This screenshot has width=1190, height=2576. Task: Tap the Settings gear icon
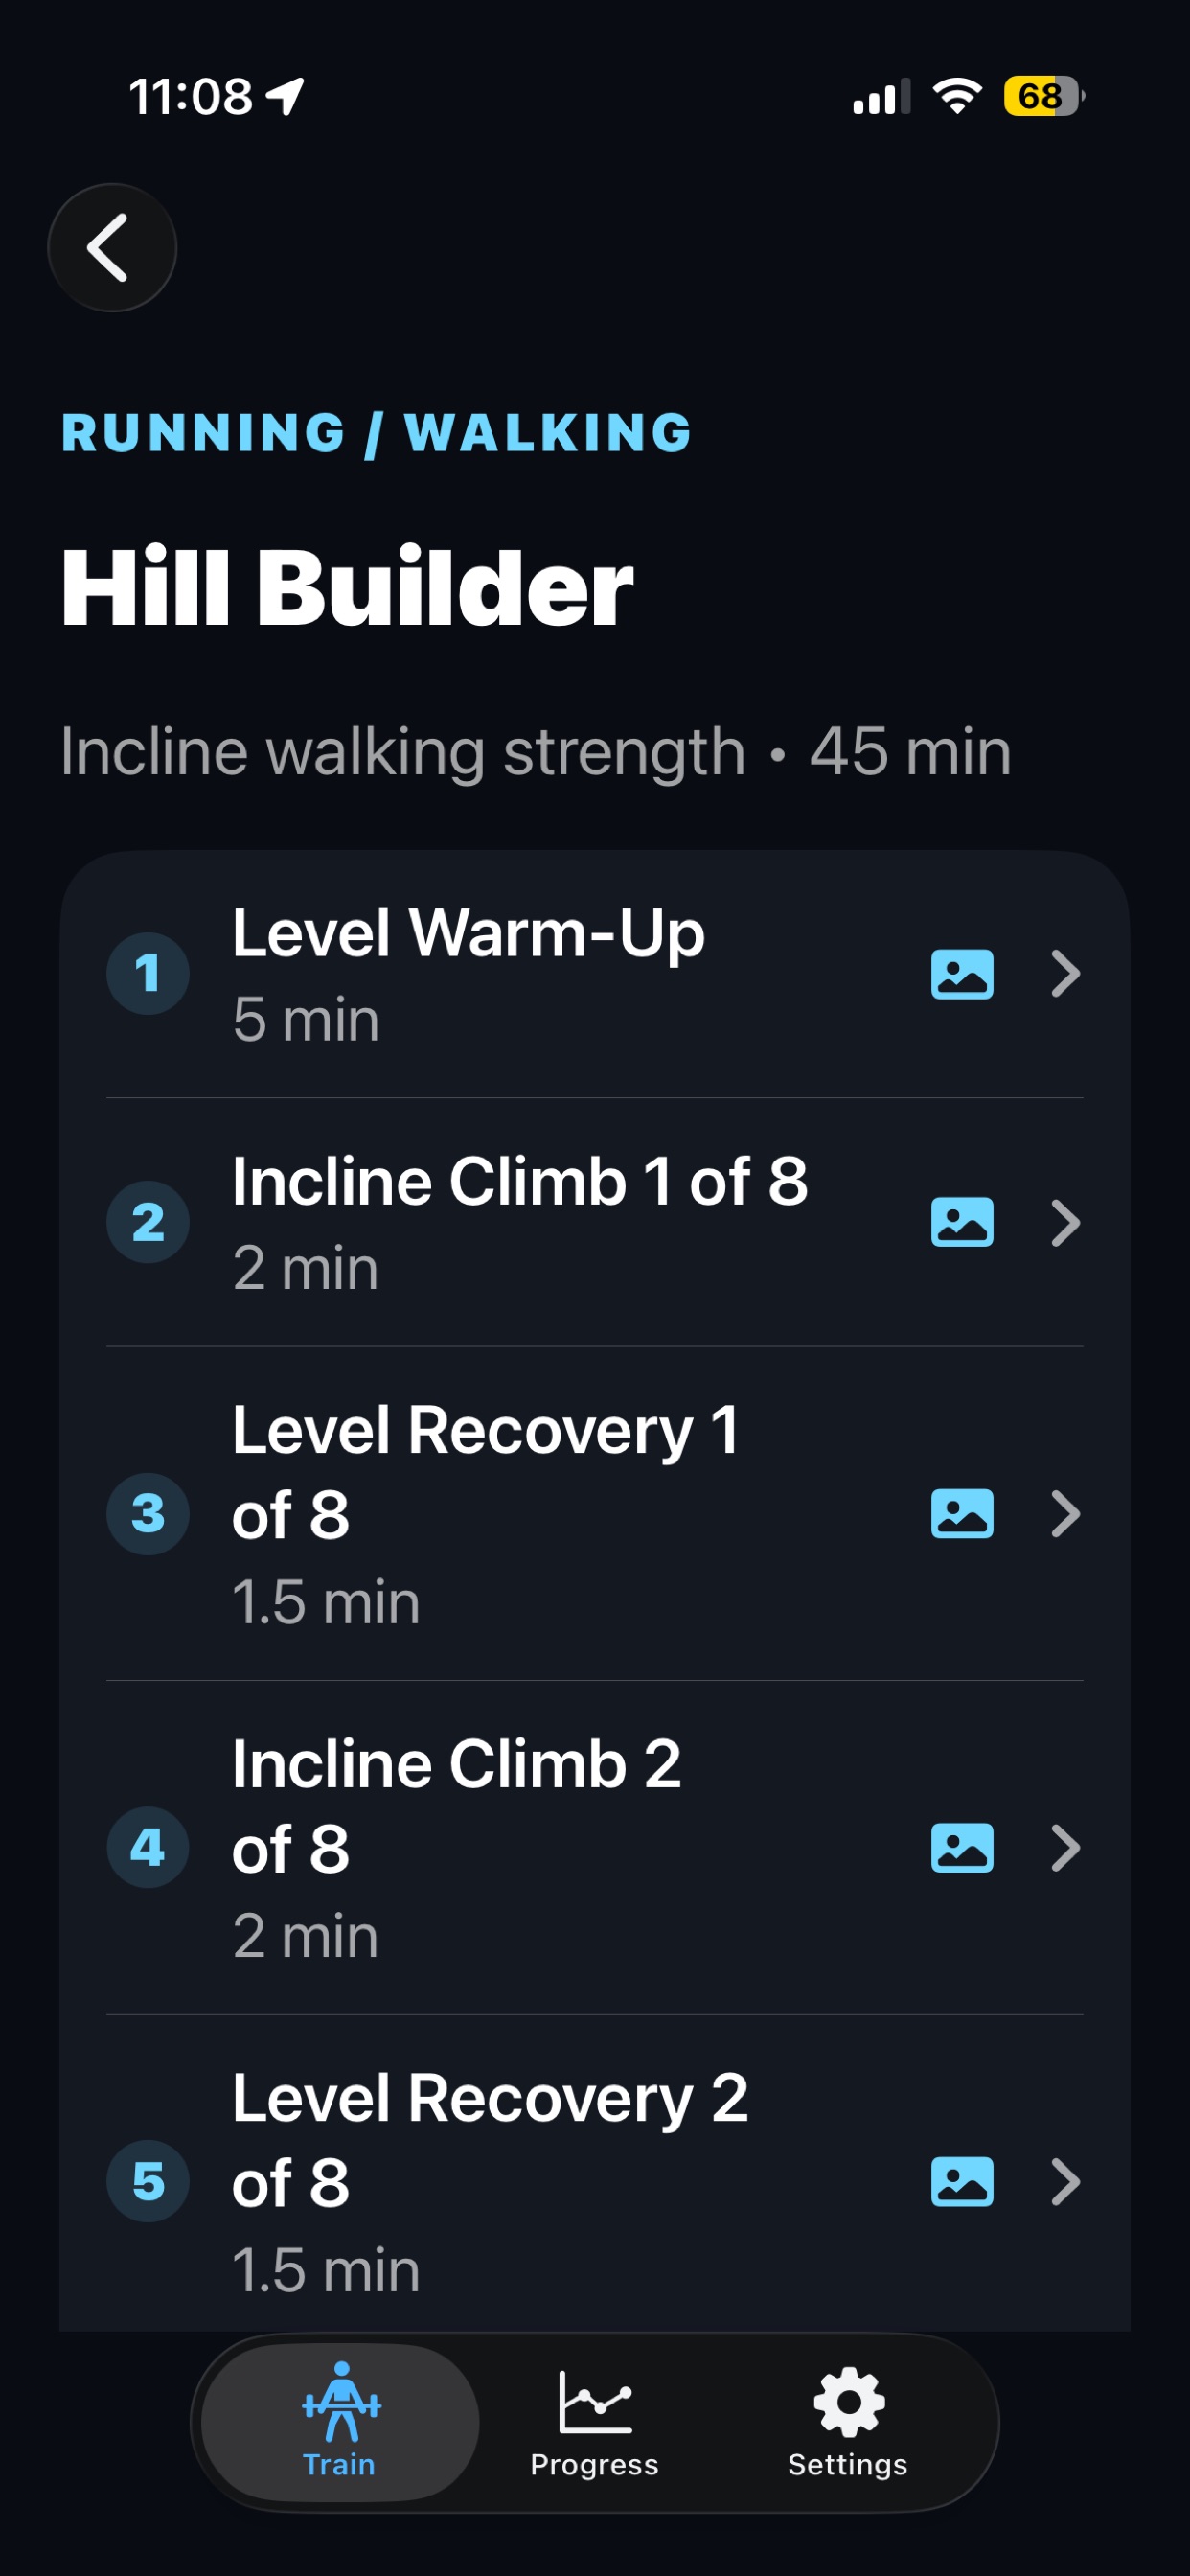point(848,2402)
